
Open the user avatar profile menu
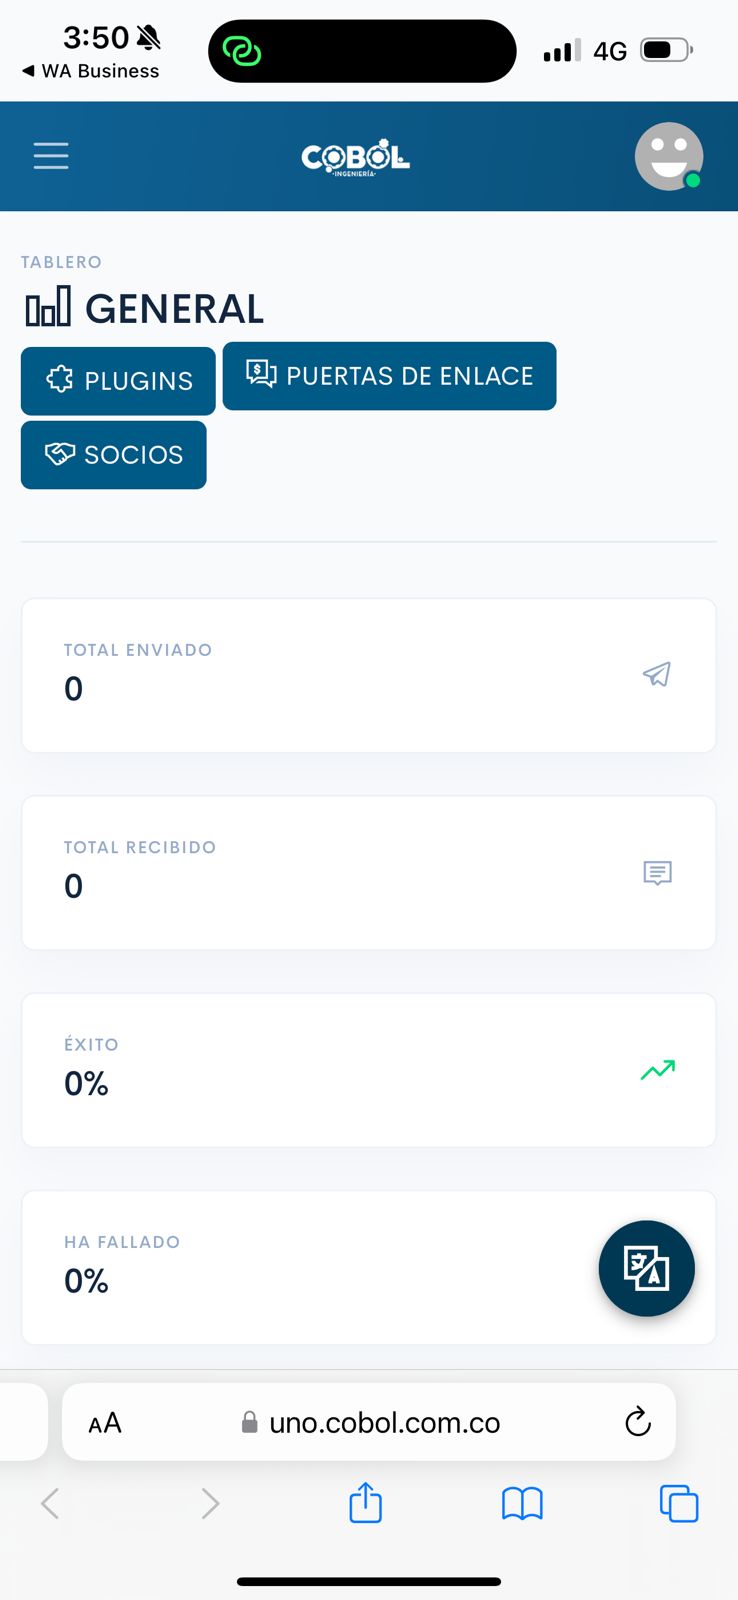(x=668, y=156)
